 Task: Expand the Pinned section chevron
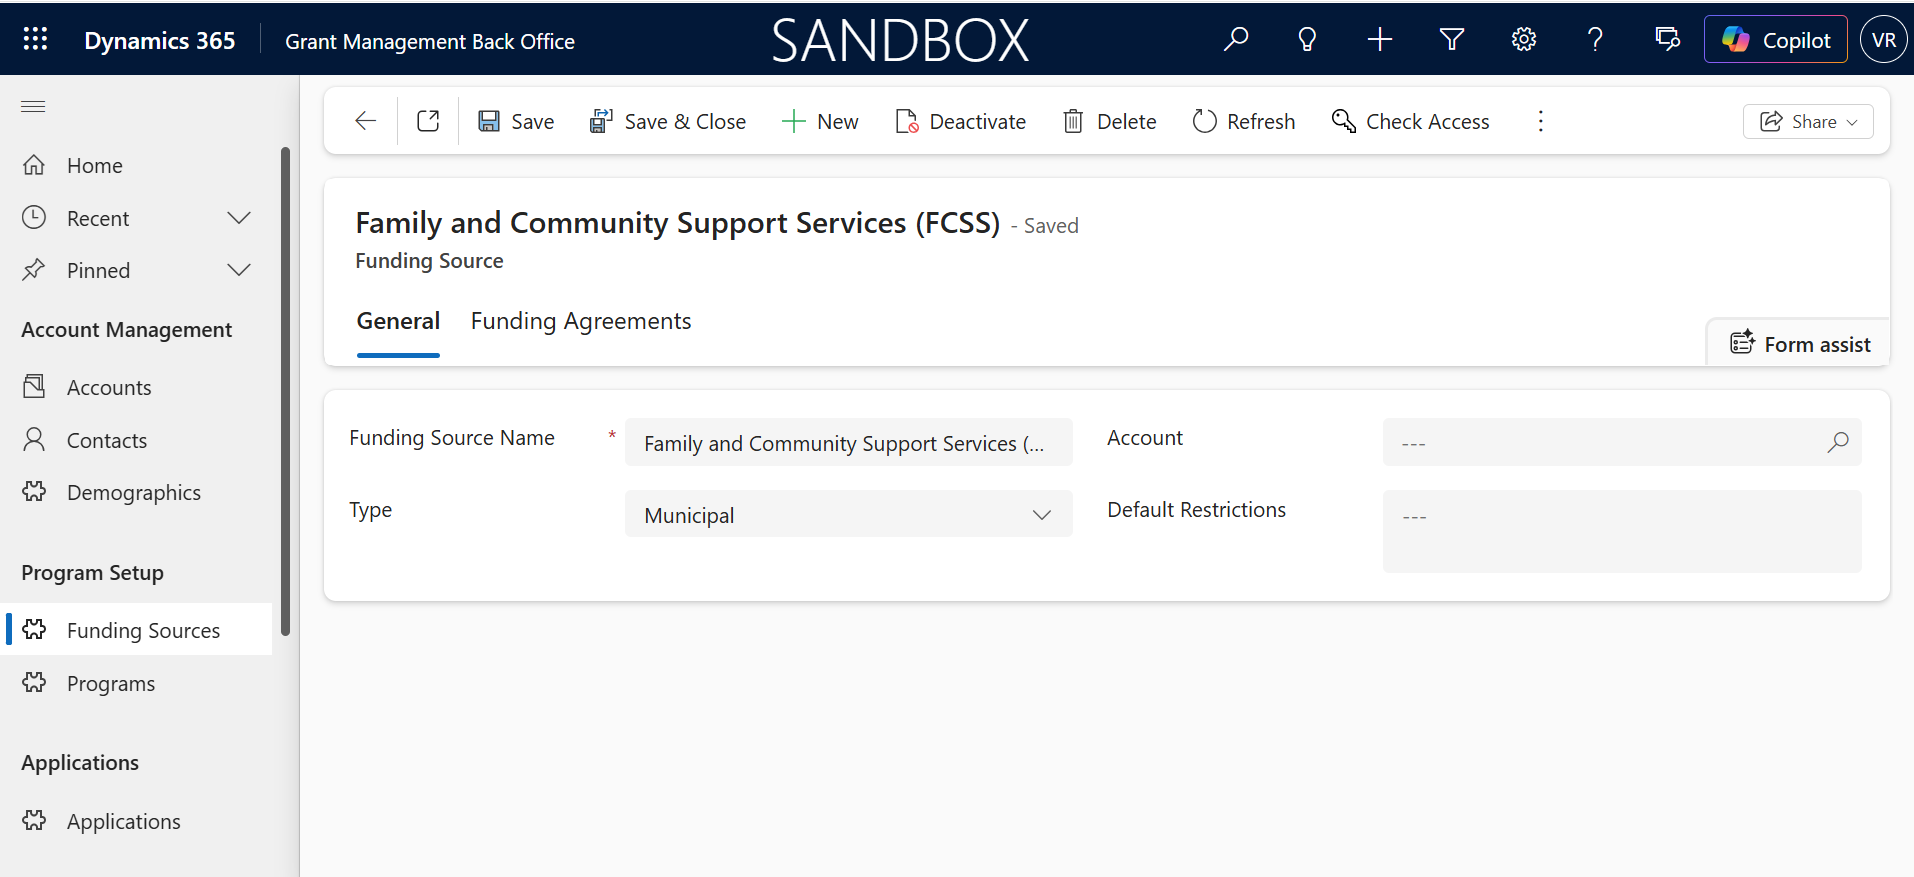pyautogui.click(x=239, y=270)
